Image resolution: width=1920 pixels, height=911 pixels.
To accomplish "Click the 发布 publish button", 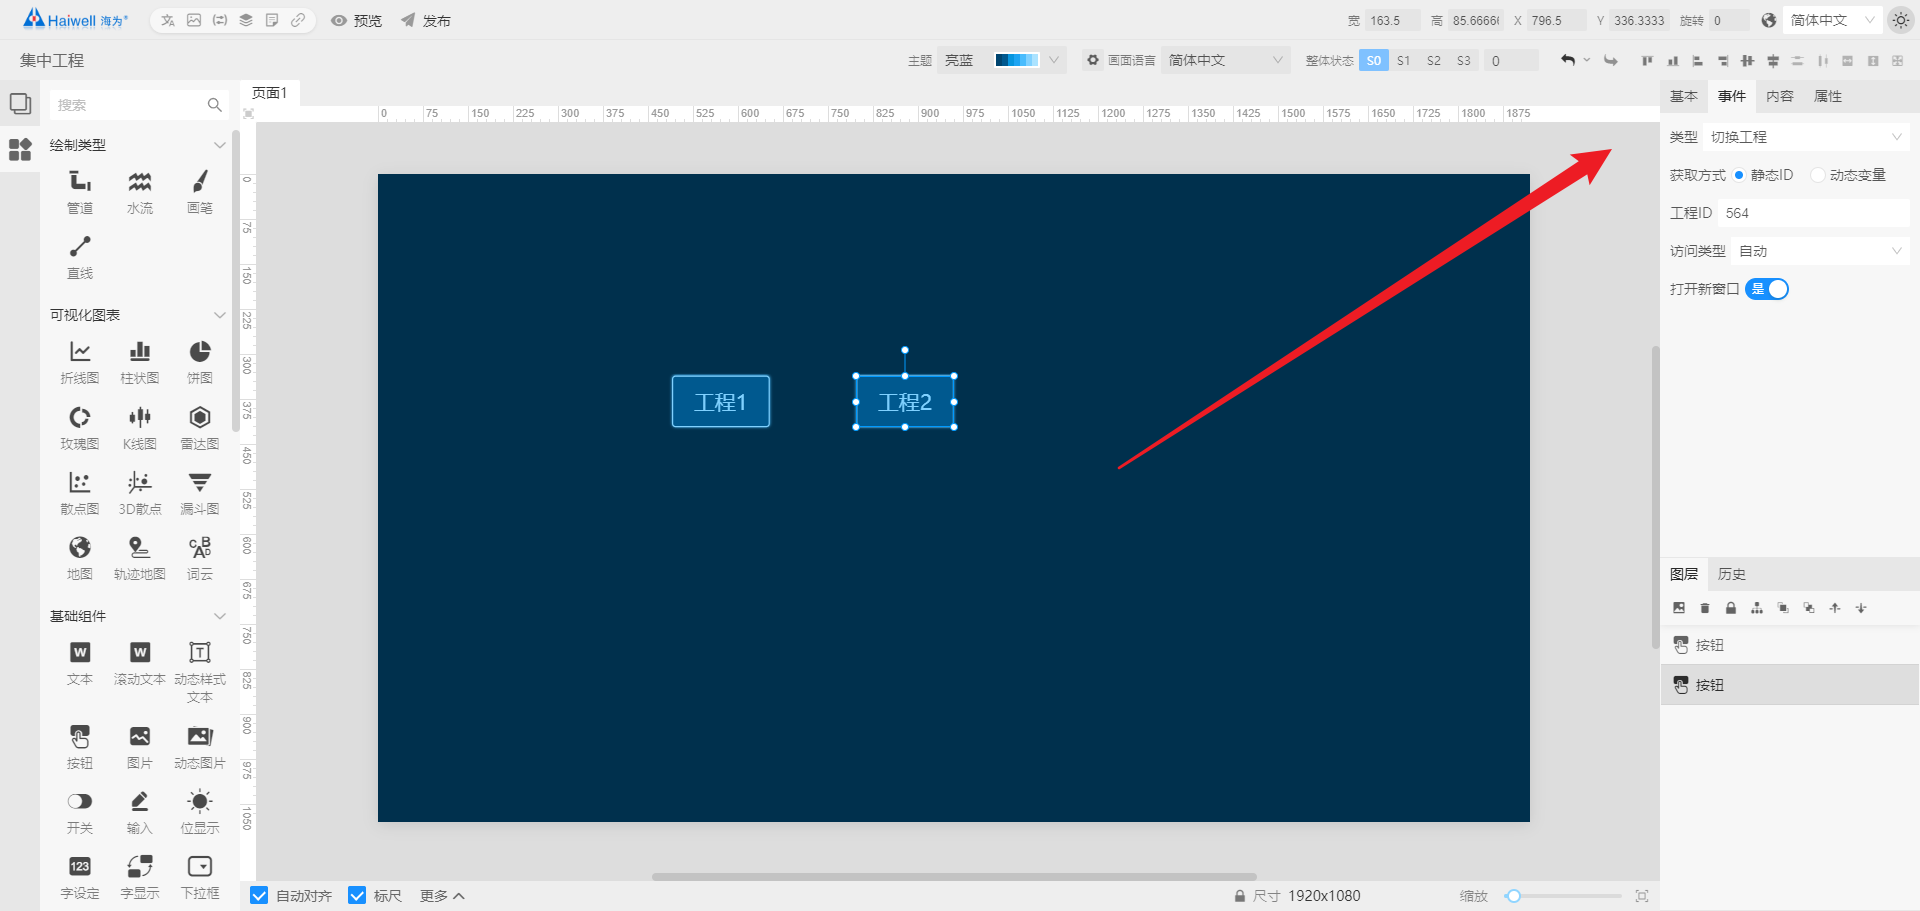I will [x=426, y=20].
